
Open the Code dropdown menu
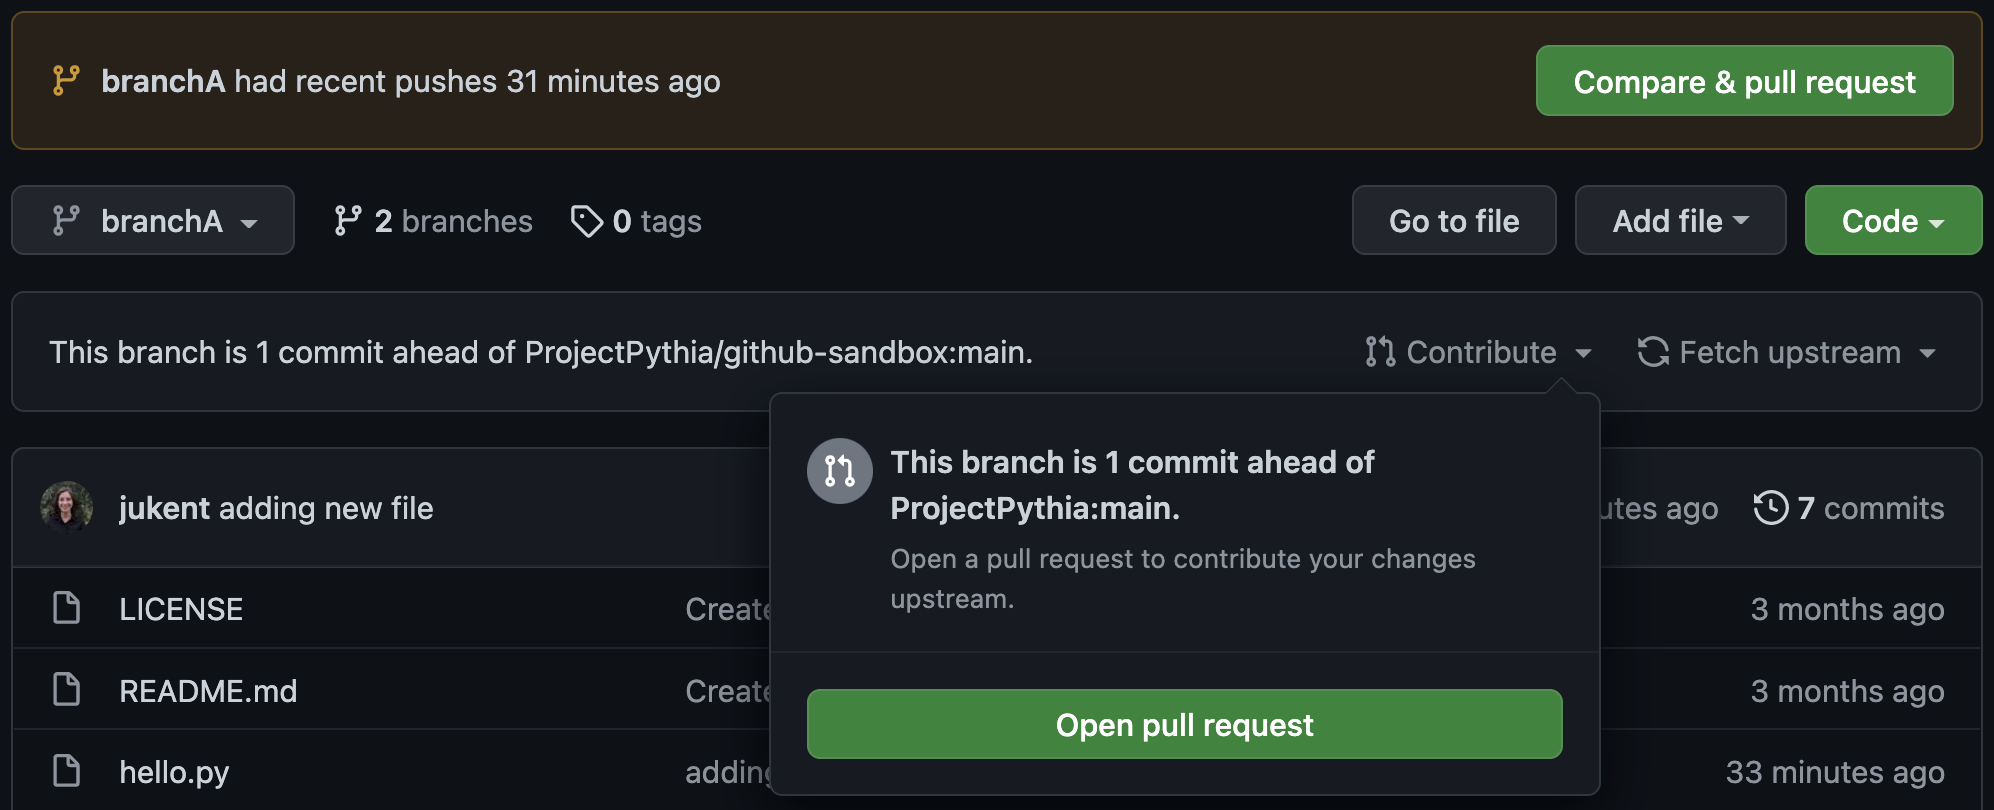[1891, 220]
